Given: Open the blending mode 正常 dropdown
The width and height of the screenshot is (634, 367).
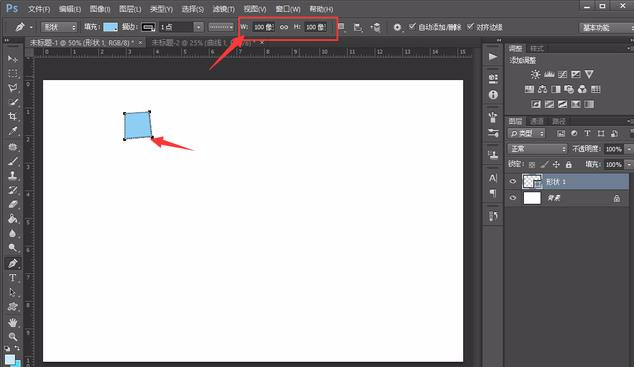Looking at the screenshot, I should coord(537,149).
